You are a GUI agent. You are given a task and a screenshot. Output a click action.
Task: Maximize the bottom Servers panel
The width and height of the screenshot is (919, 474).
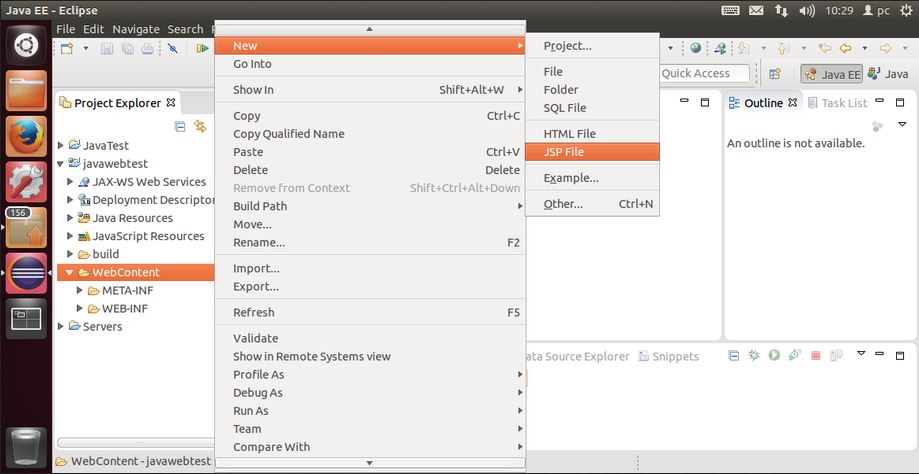(x=900, y=354)
